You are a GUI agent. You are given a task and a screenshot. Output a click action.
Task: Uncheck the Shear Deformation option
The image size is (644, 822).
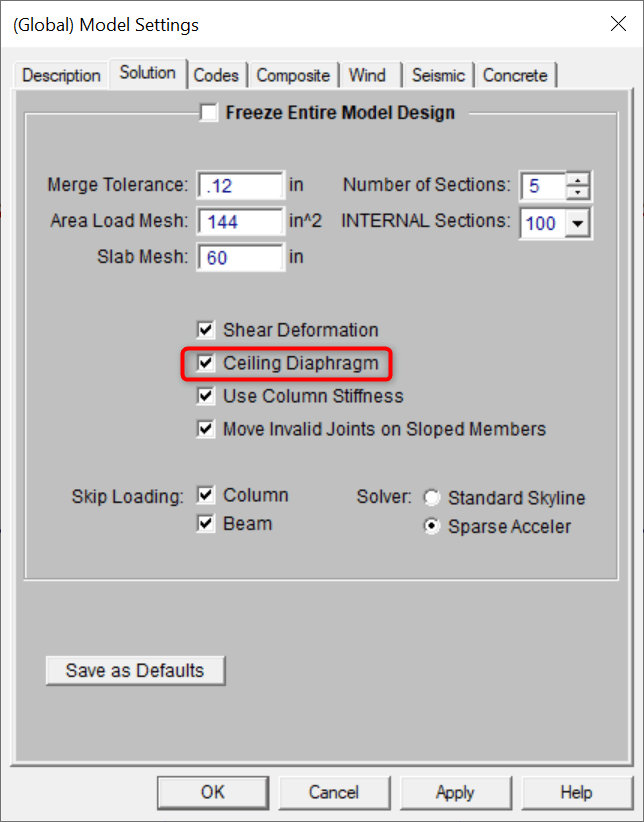tap(206, 330)
